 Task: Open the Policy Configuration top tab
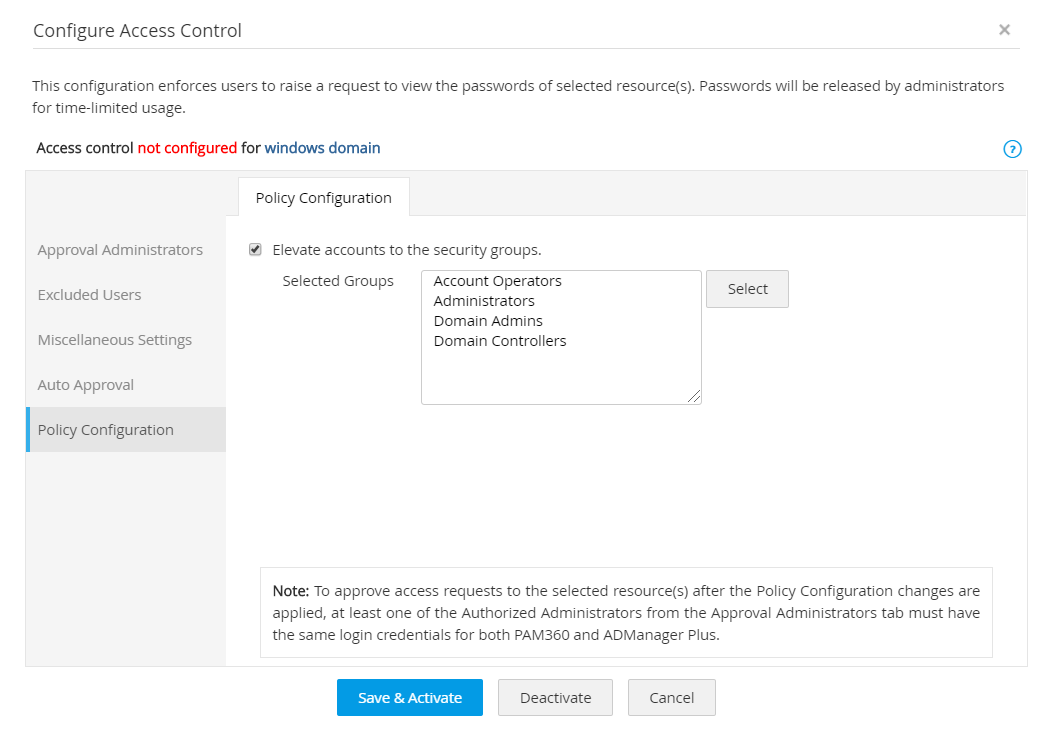[323, 197]
